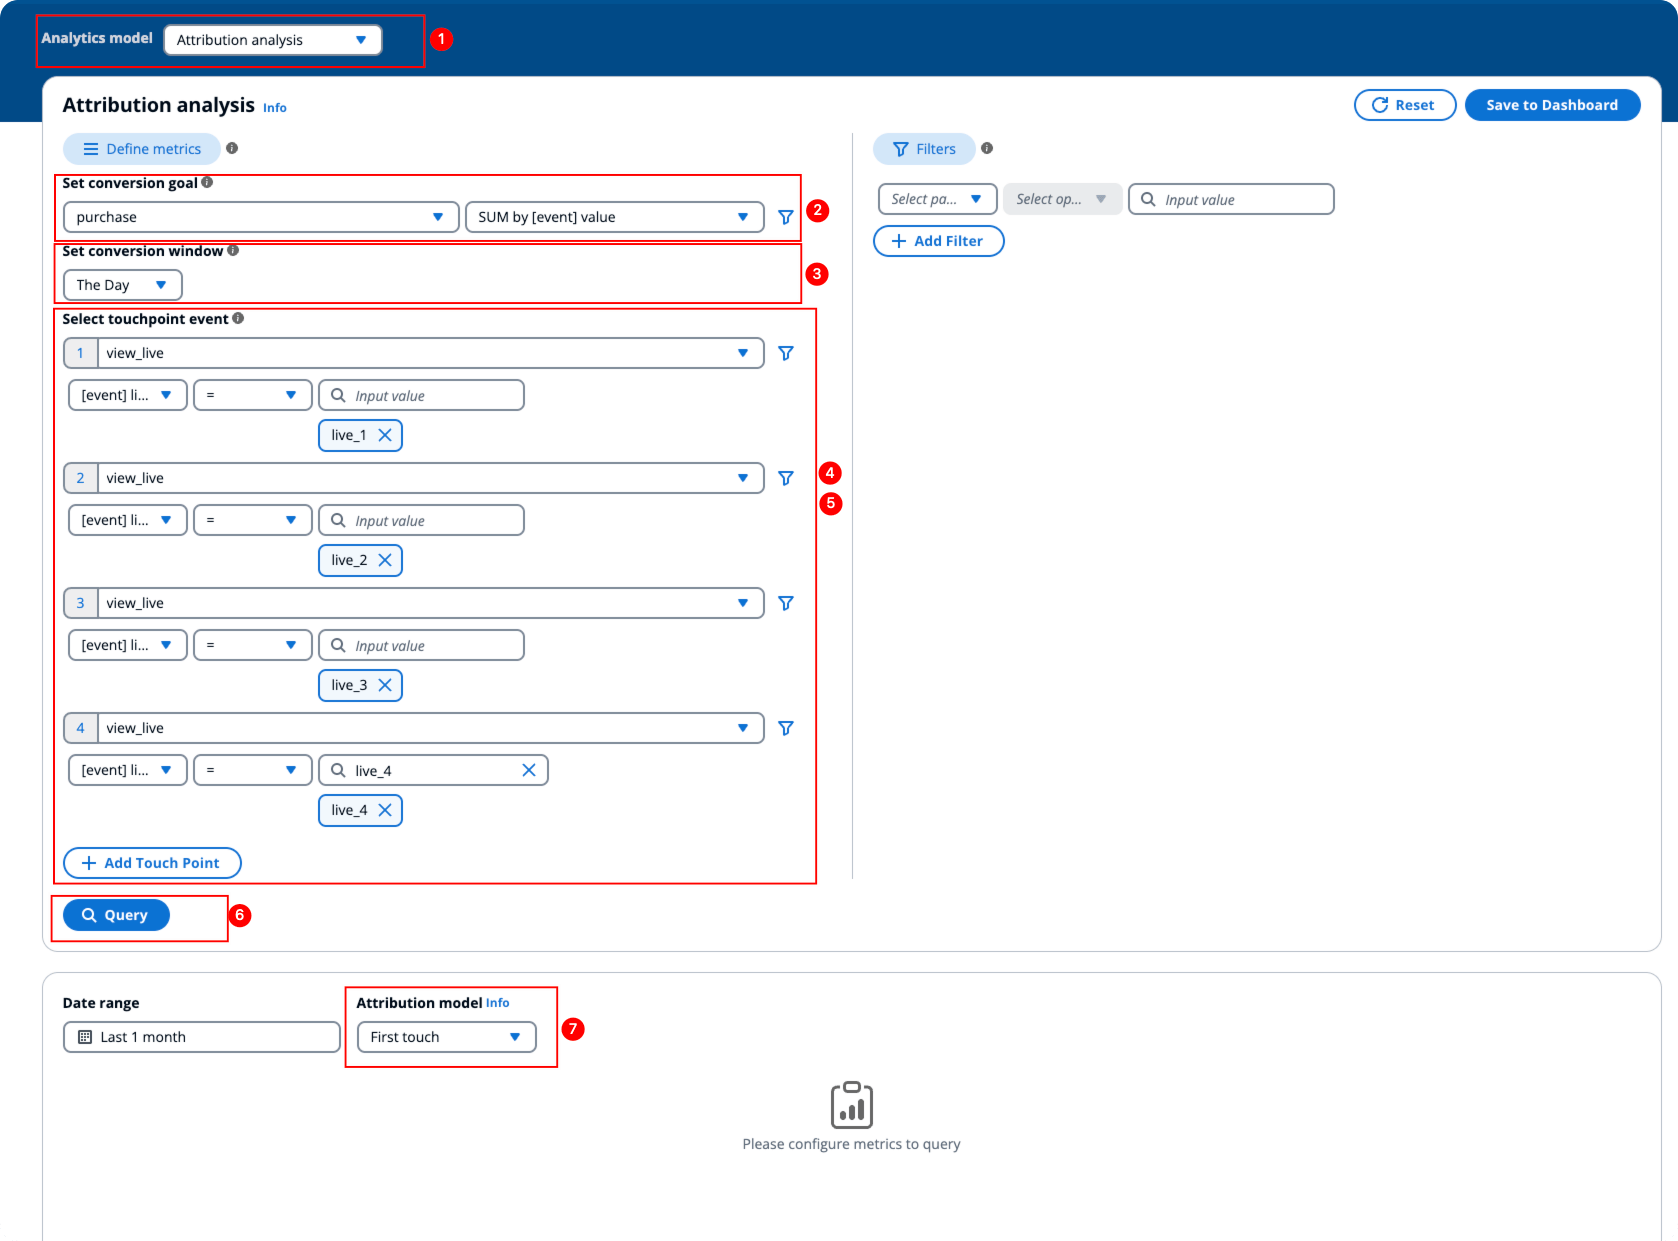This screenshot has width=1678, height=1241.
Task: Remove the live_1 tag
Action: pyautogui.click(x=385, y=435)
